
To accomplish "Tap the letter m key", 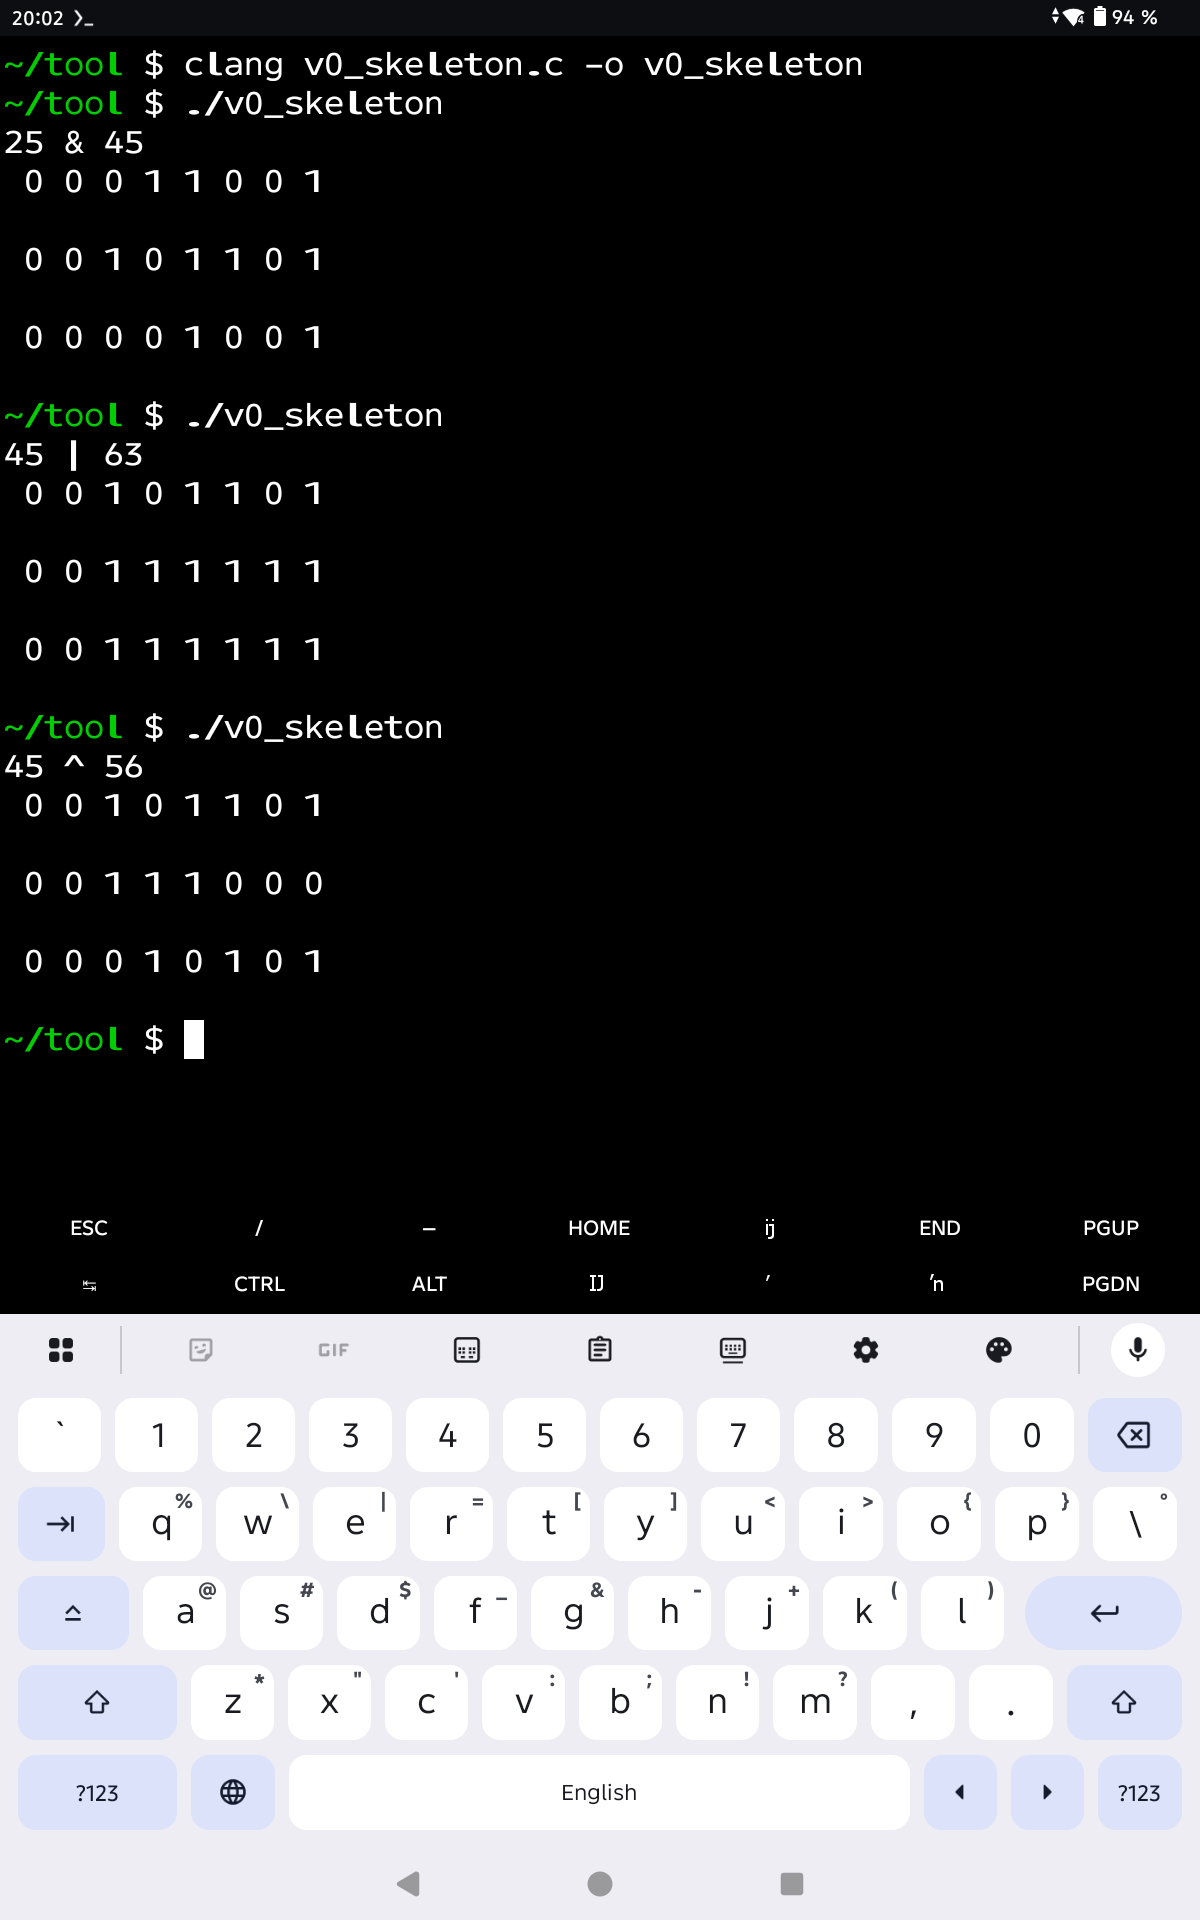I will [815, 1702].
